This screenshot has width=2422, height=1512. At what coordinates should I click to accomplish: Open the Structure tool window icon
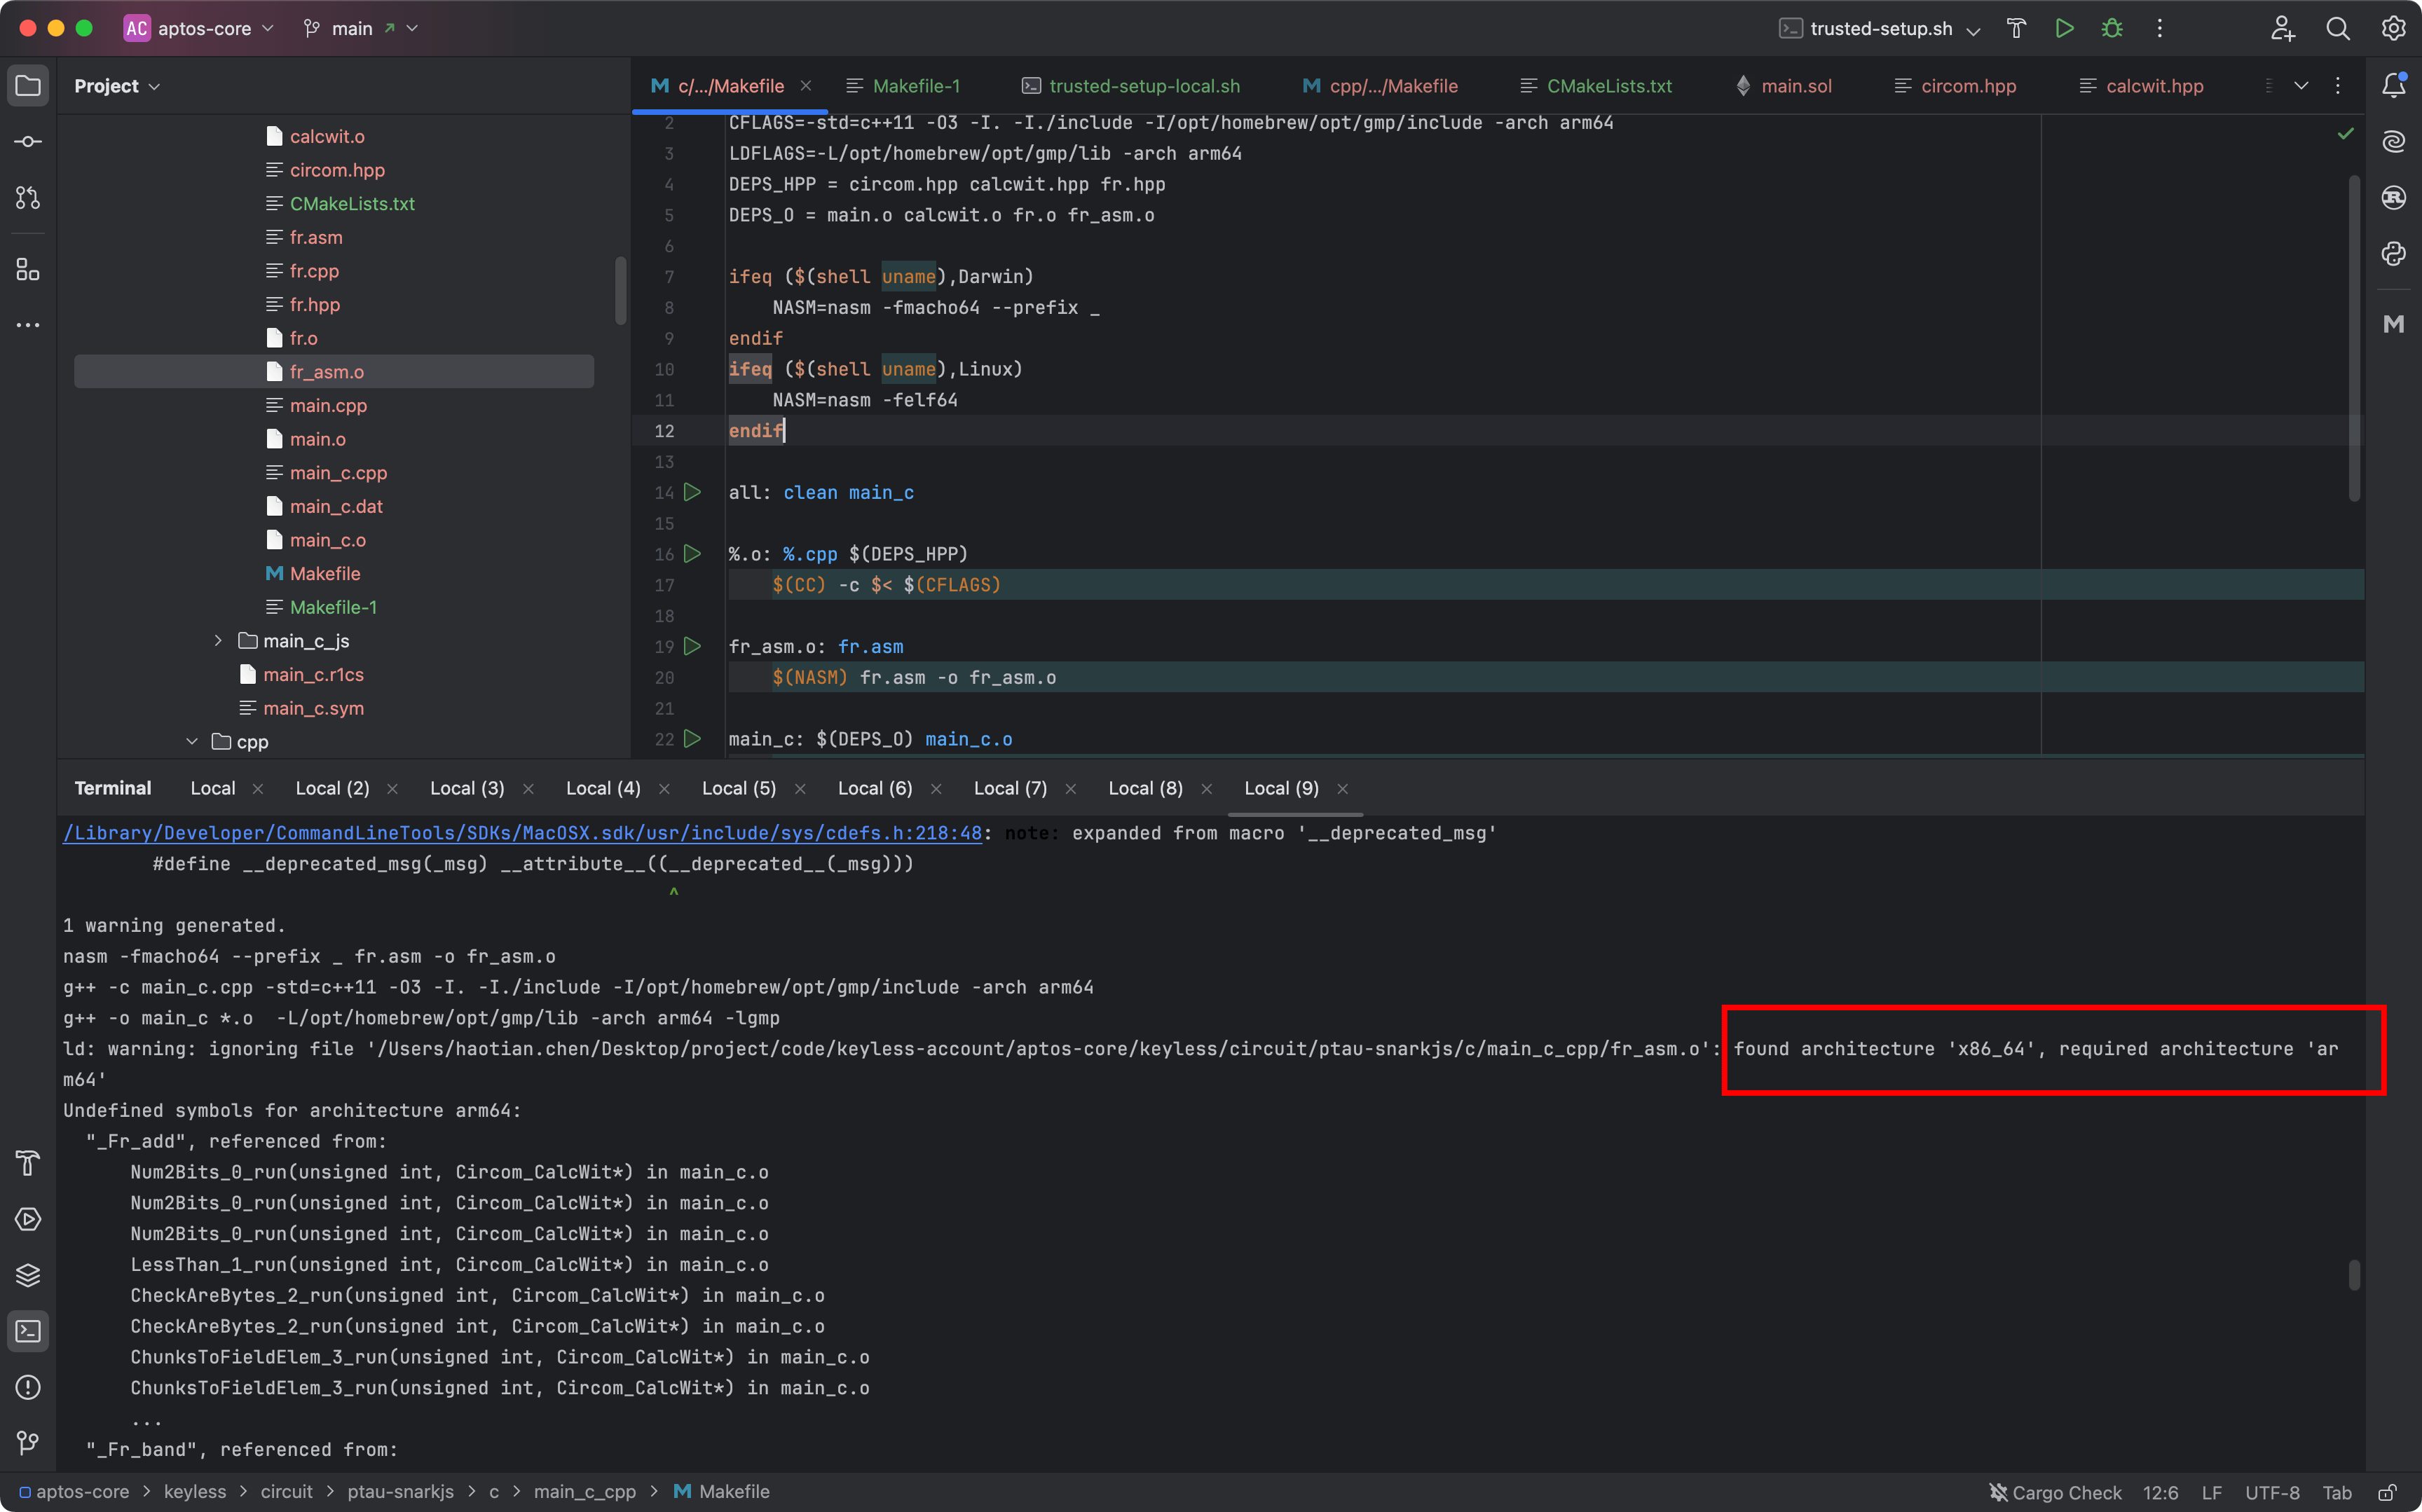[x=28, y=269]
